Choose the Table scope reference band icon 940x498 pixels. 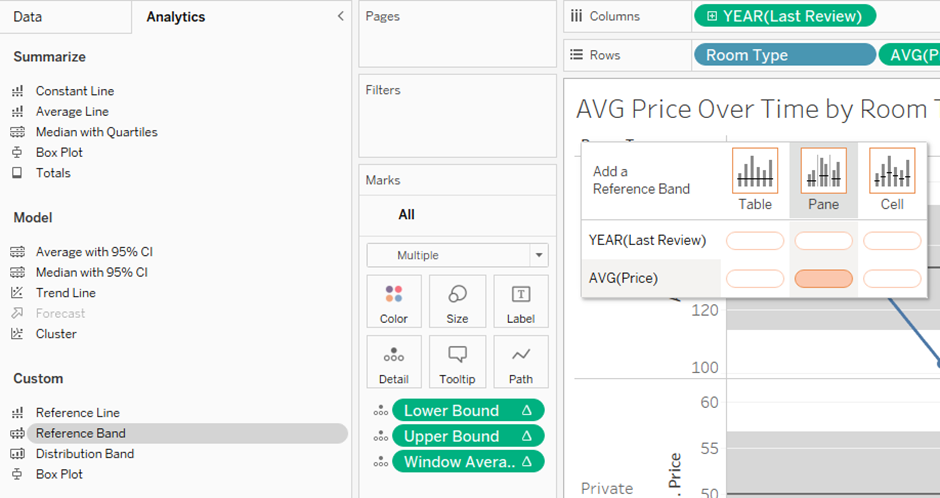tap(755, 171)
